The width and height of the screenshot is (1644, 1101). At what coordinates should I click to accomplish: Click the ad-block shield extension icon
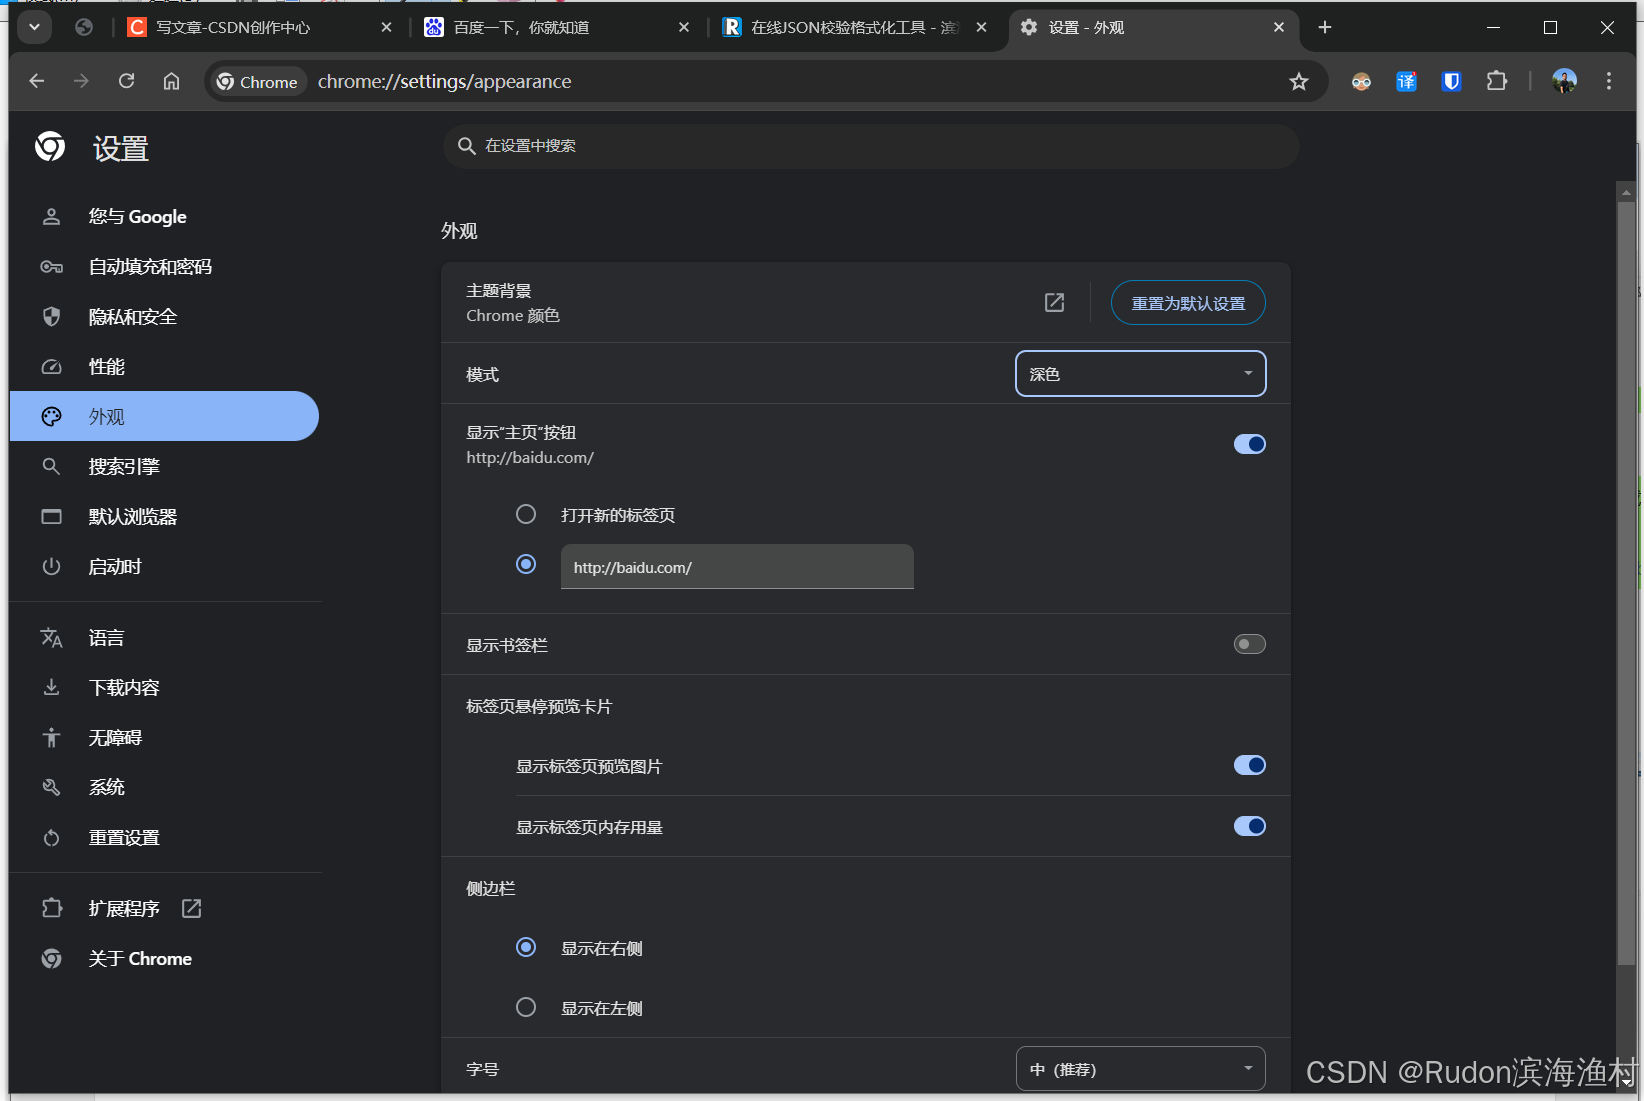(x=1451, y=81)
